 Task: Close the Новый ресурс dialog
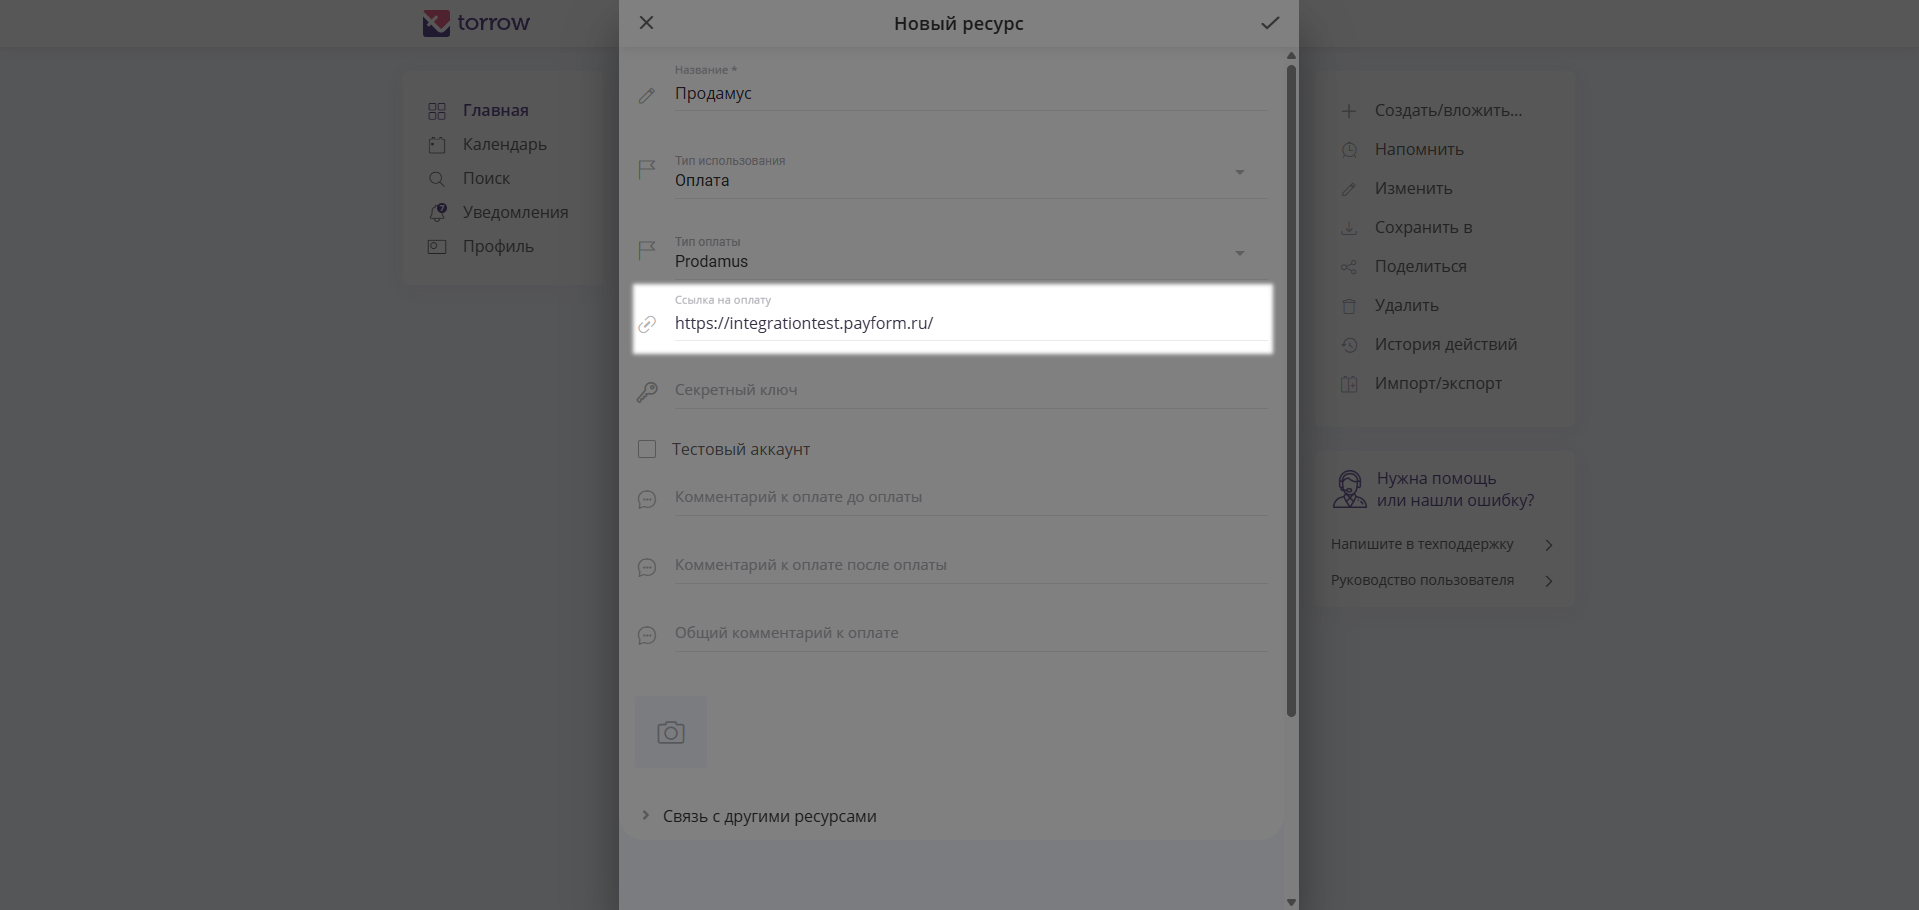point(647,23)
